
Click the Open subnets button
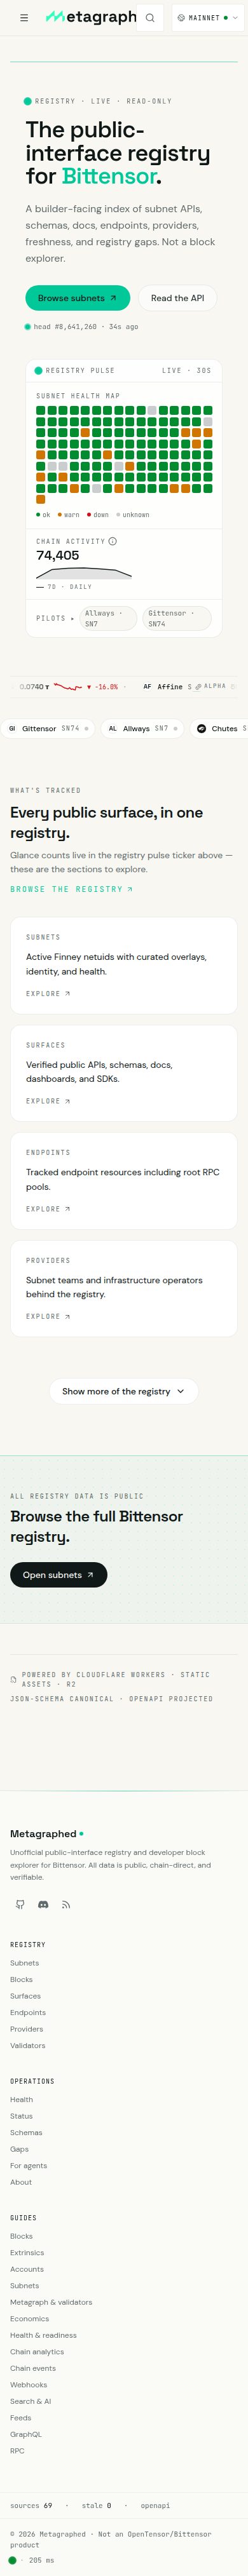(59, 1575)
